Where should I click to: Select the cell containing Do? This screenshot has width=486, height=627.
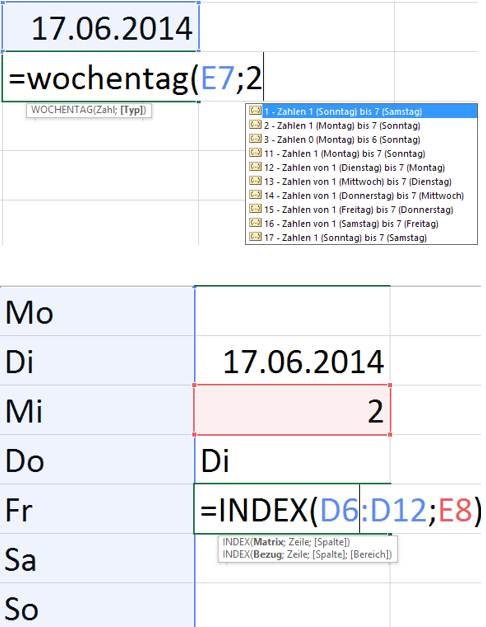[x=97, y=460]
